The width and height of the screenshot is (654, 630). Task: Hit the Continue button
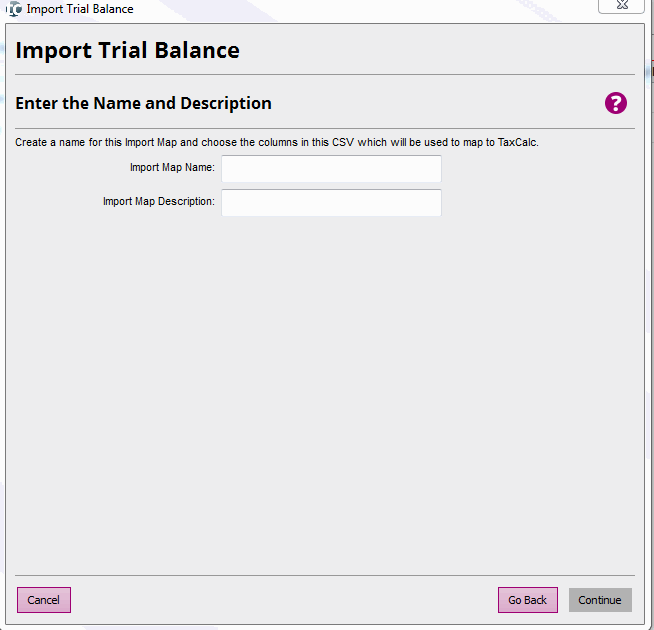click(x=600, y=600)
